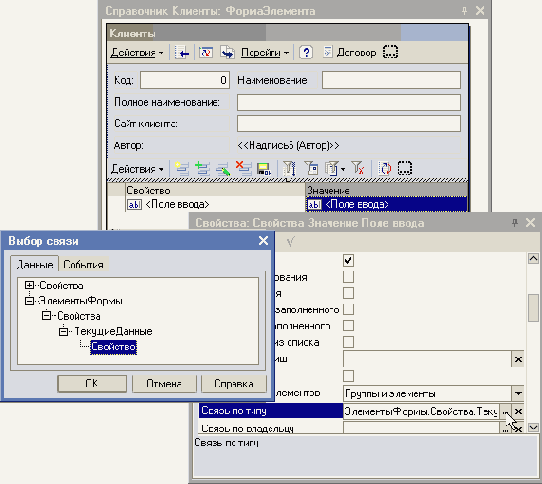Viewport: 542px width, 484px height.
Task: Click the back arrow icon in Клиенты toolbar
Action: coord(182,53)
